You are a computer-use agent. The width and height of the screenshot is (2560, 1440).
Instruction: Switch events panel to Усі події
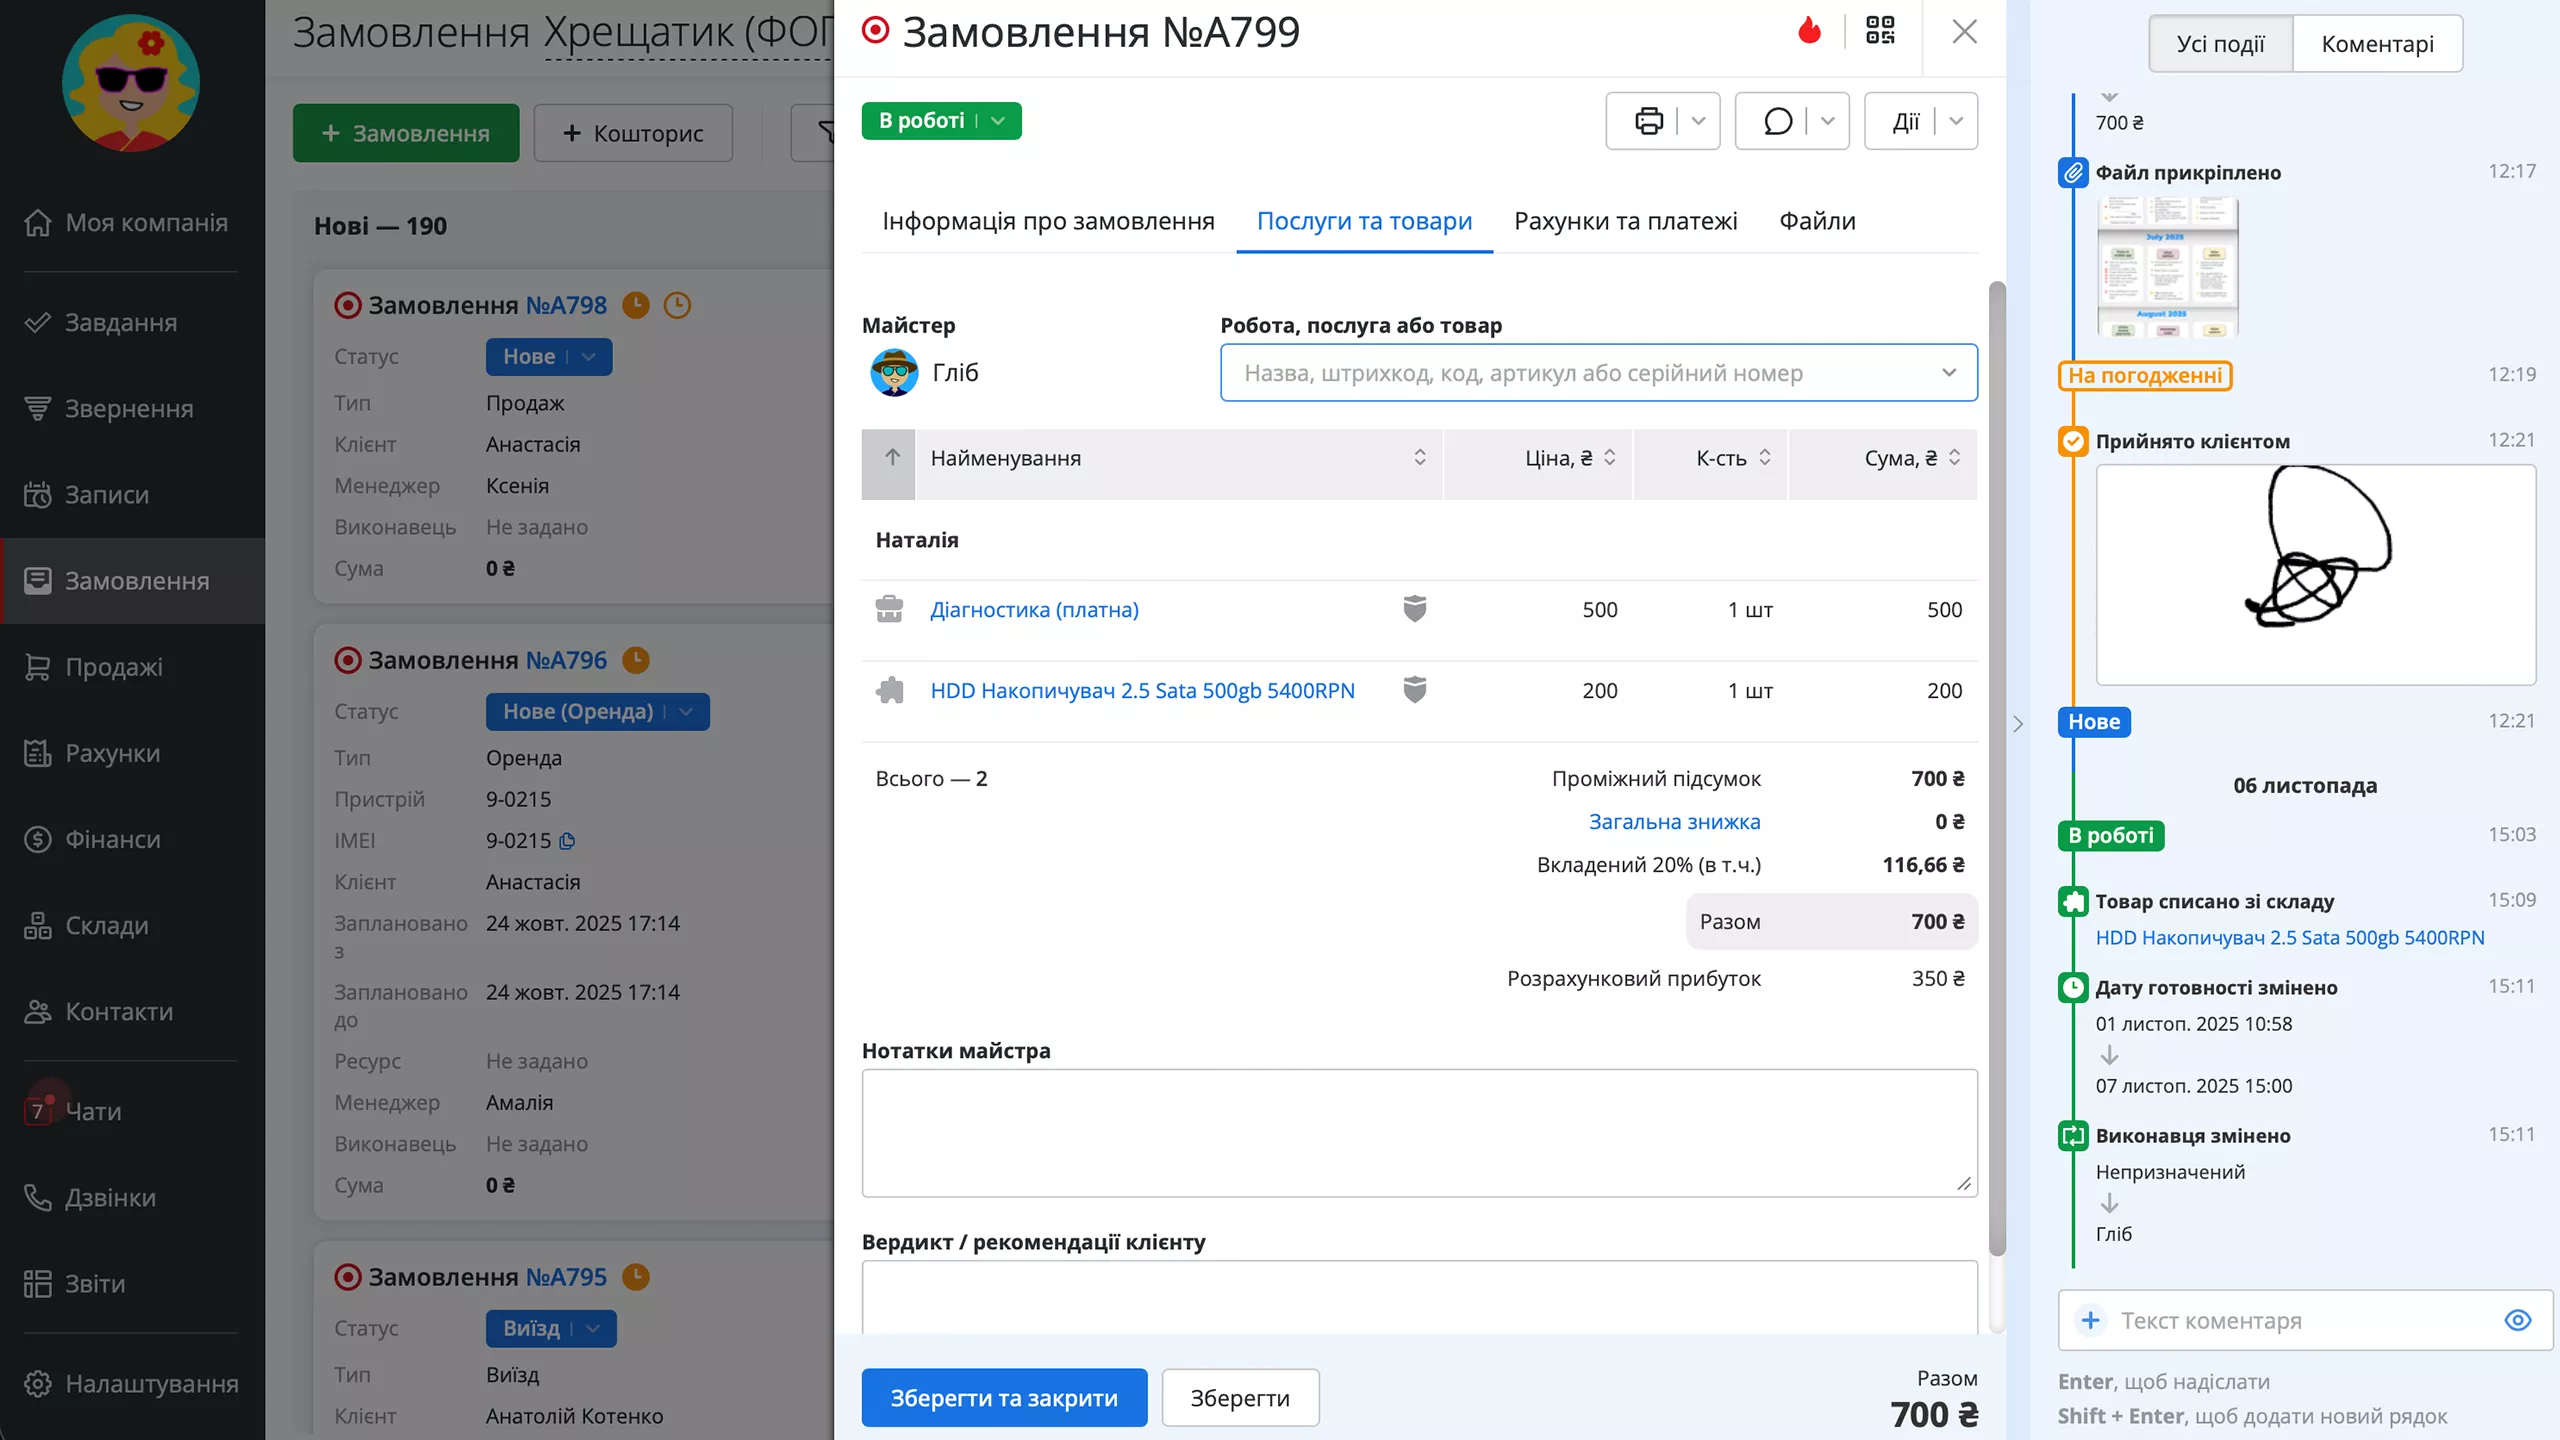2220,44
